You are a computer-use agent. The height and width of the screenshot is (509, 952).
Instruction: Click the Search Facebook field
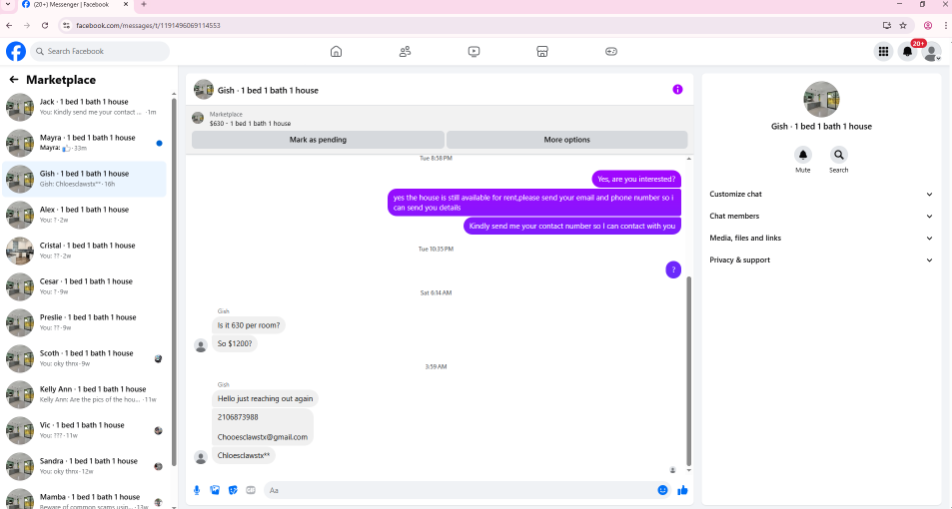pyautogui.click(x=100, y=52)
